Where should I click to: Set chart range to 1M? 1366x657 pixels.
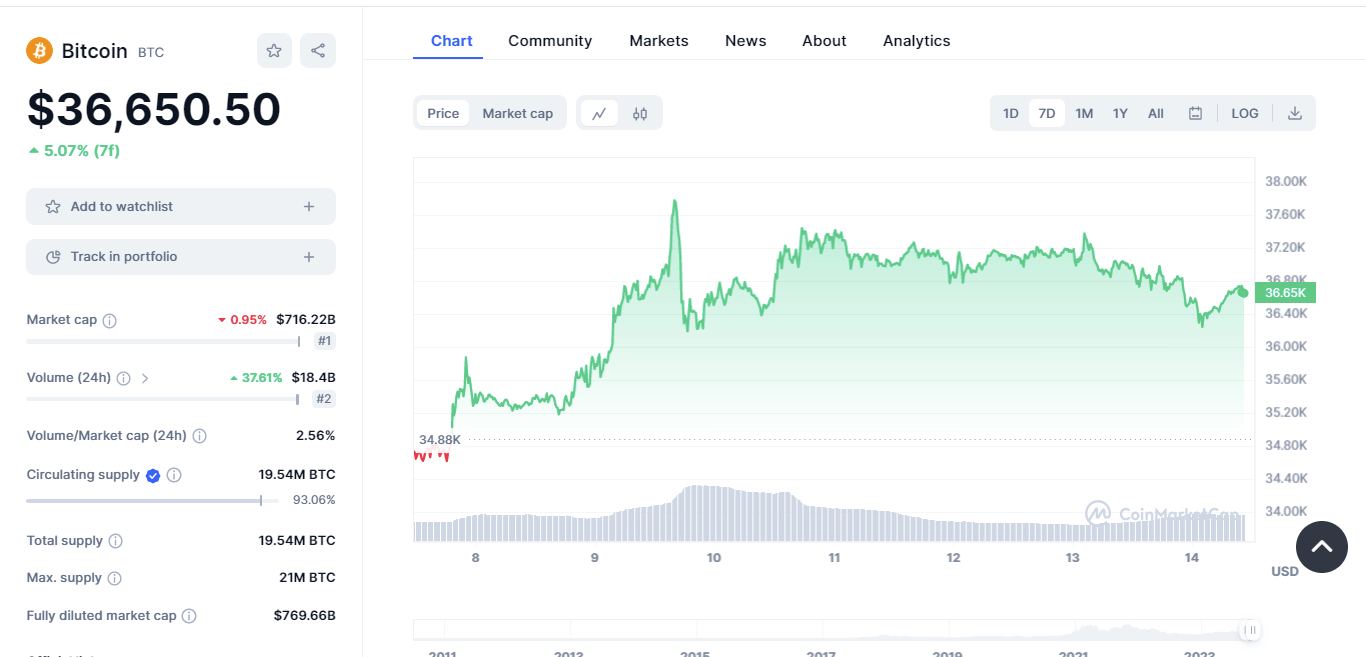(x=1084, y=113)
